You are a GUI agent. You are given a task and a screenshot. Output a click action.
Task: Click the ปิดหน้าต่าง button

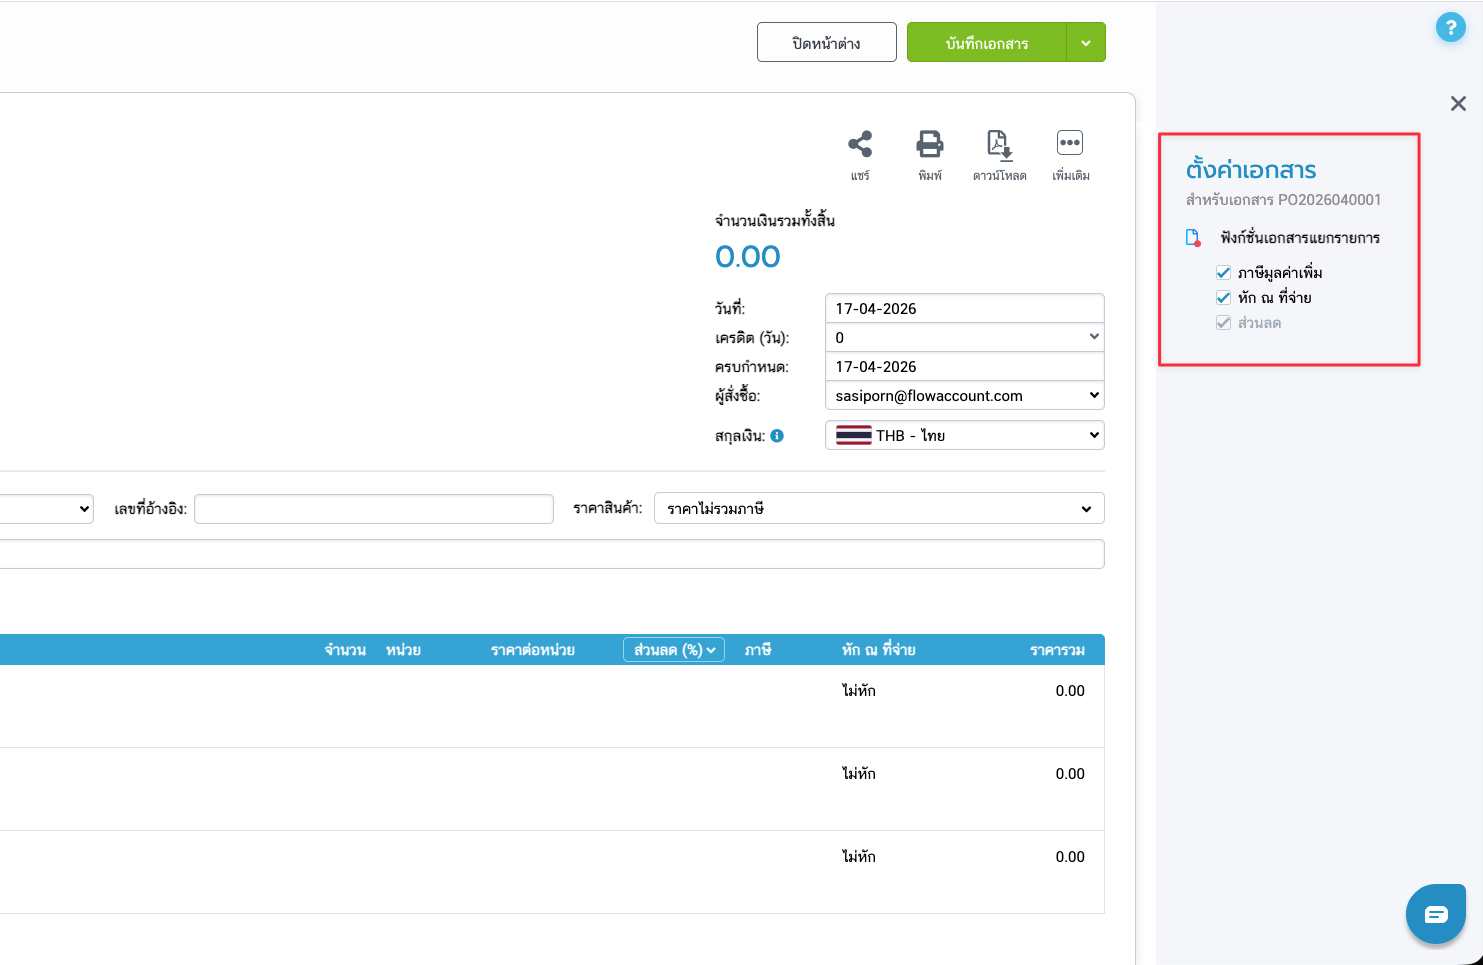tap(826, 43)
